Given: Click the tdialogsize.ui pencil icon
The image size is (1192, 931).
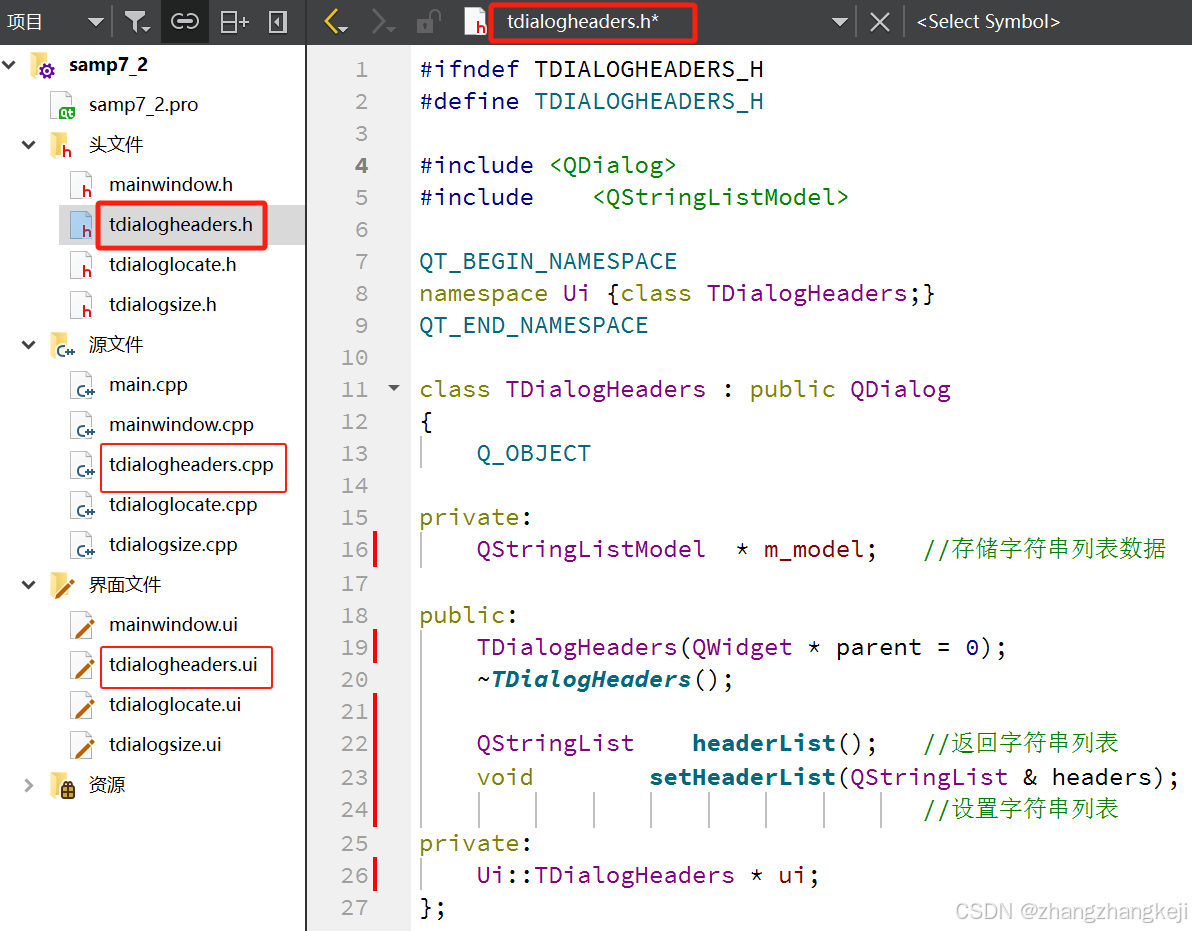Looking at the screenshot, I should tap(83, 746).
